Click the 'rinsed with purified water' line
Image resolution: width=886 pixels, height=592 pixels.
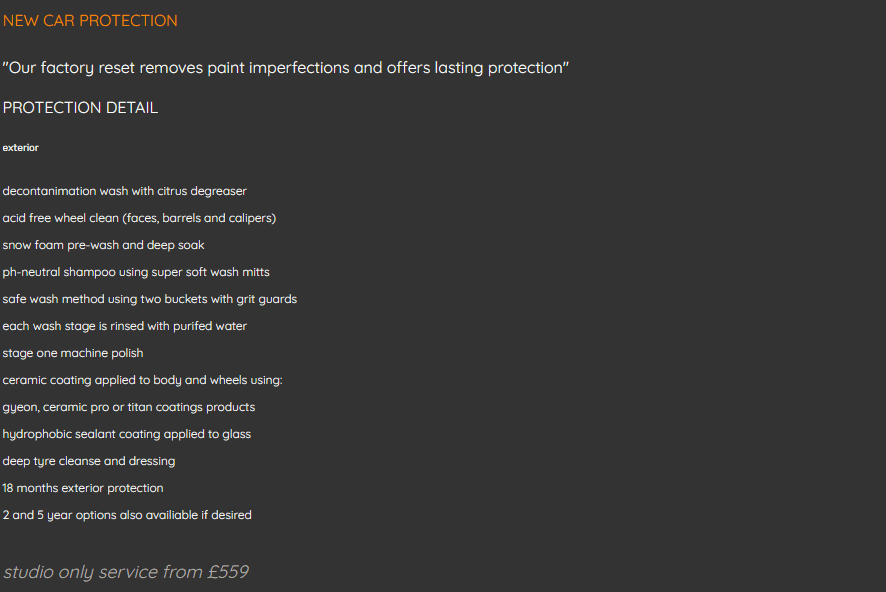click(124, 326)
